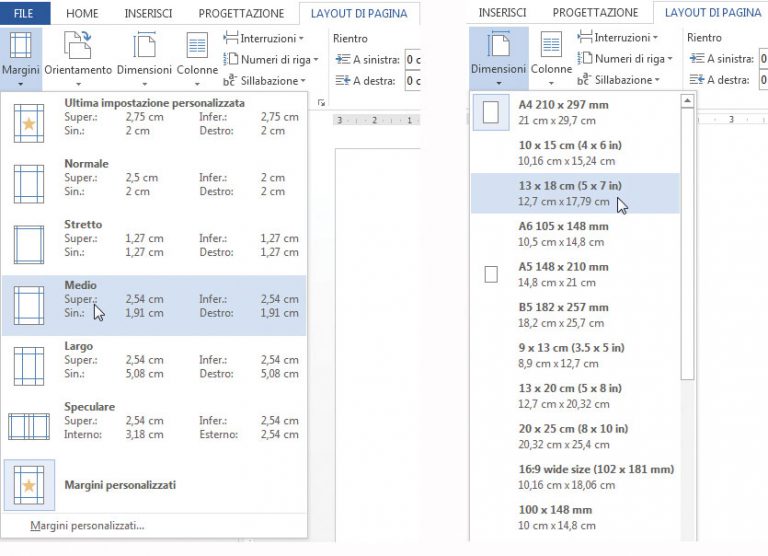Choose the Stretto margin preset
The height and width of the screenshot is (556, 768).
[154, 244]
